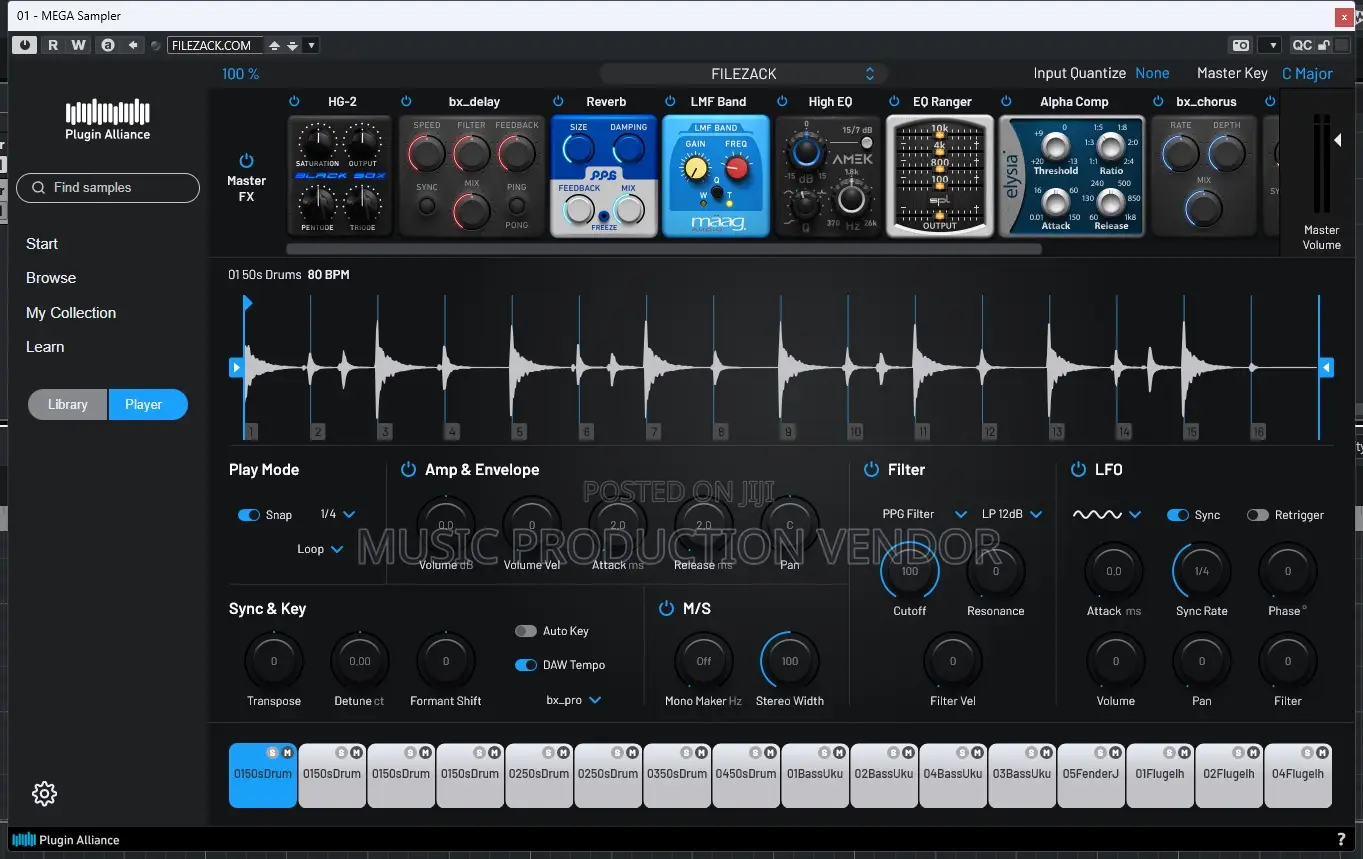Screen dimensions: 1363x859
Task: Open the help question mark icon
Action: click(x=1341, y=840)
